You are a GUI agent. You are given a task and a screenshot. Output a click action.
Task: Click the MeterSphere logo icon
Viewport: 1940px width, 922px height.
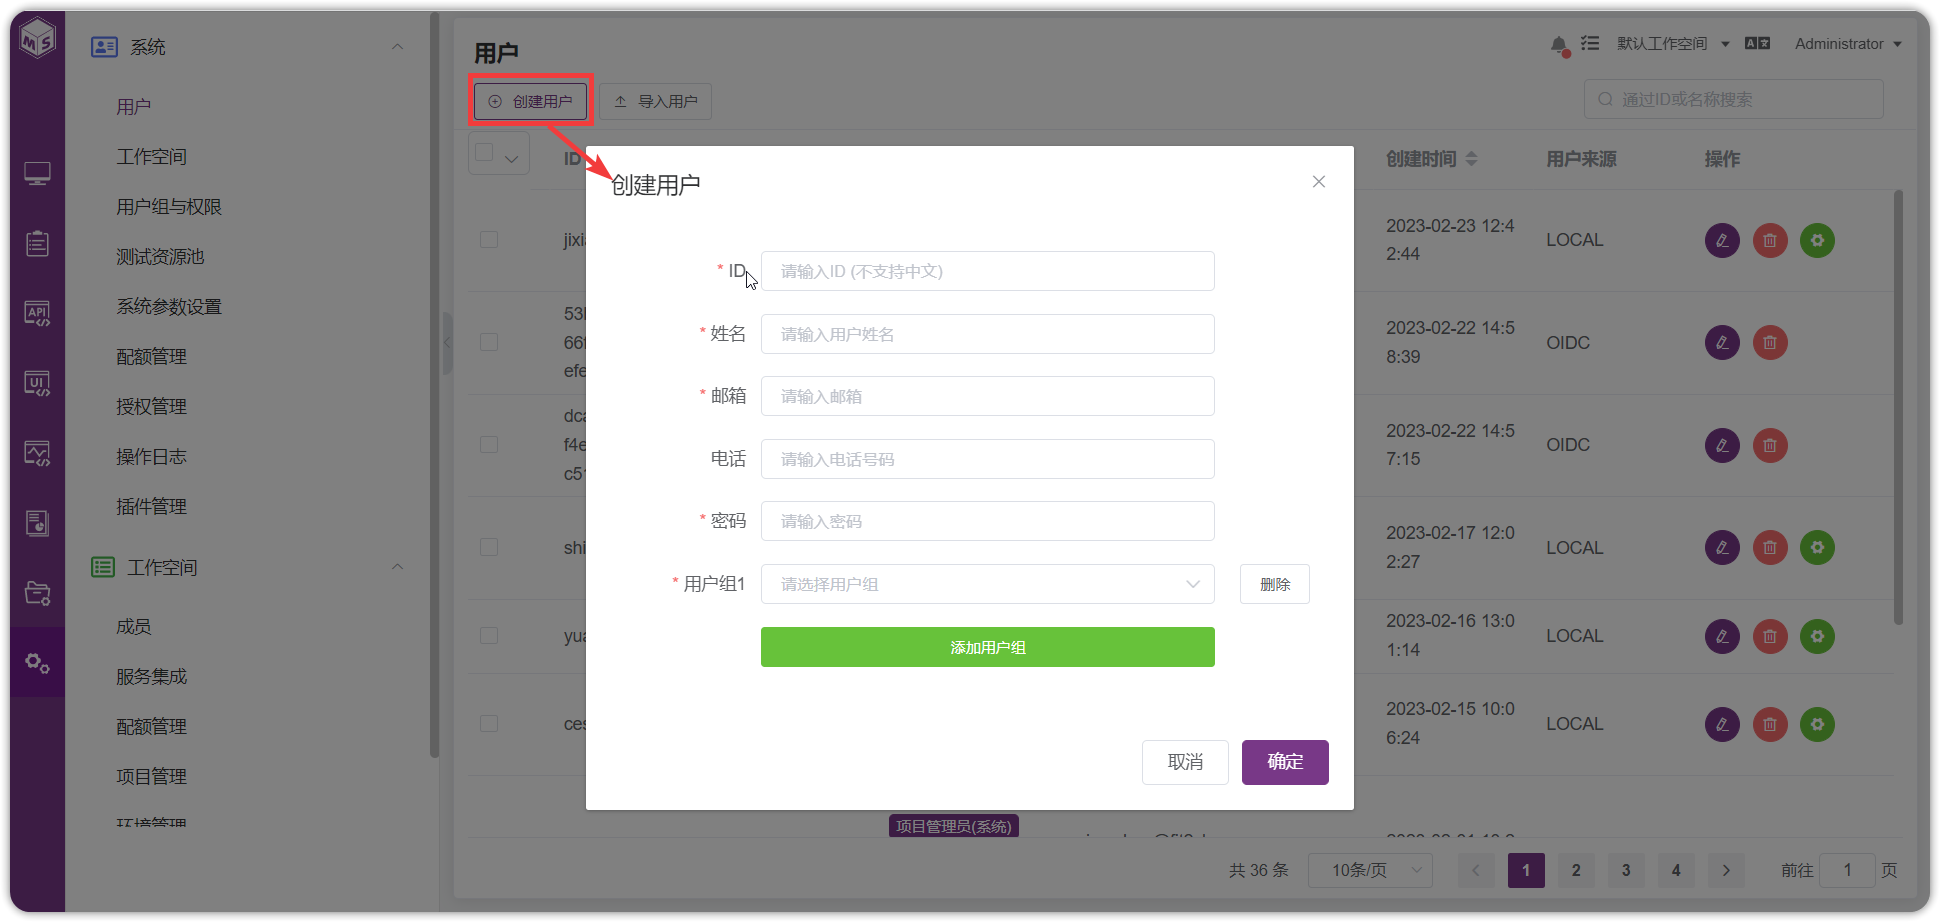(38, 40)
